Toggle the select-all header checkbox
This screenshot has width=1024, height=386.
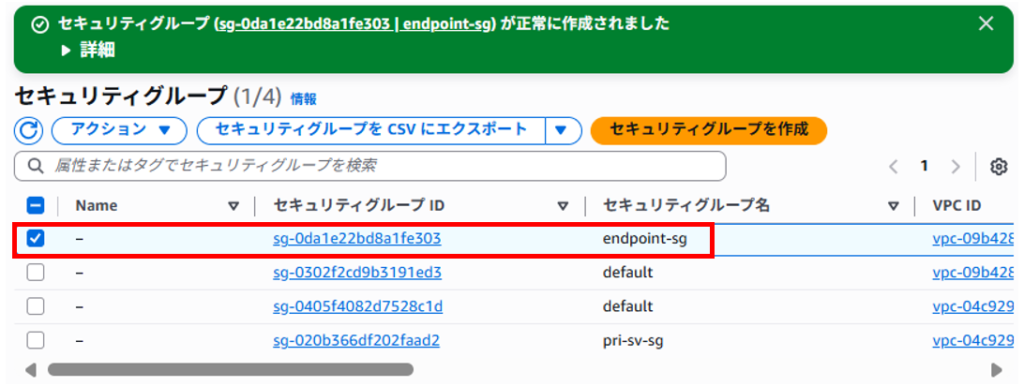click(35, 206)
